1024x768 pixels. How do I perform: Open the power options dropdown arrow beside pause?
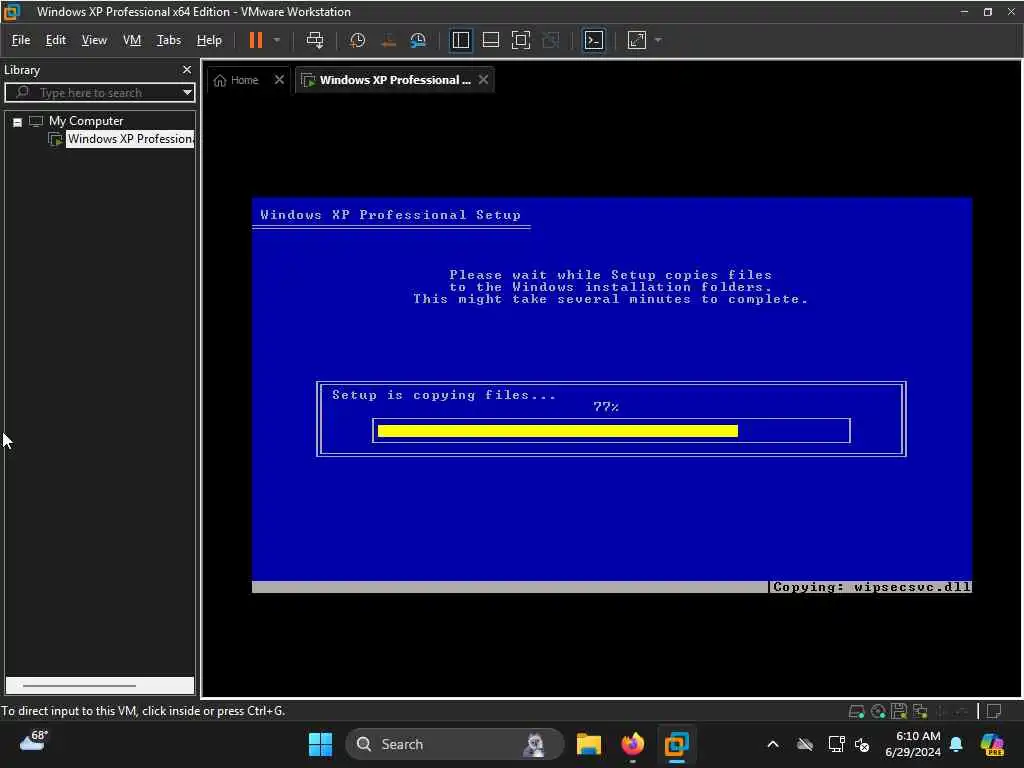click(277, 40)
